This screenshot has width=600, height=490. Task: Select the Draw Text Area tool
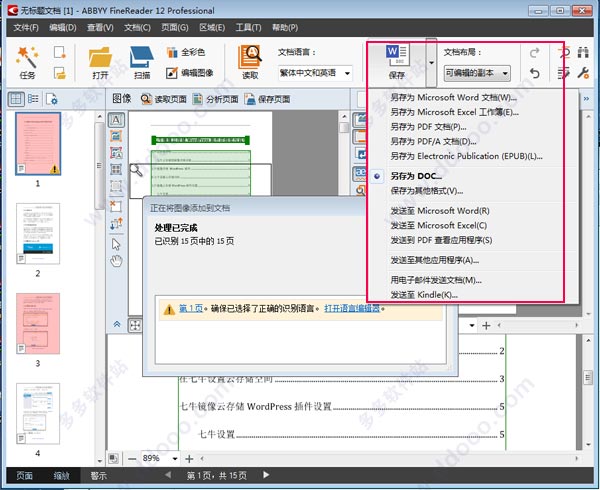tap(116, 120)
